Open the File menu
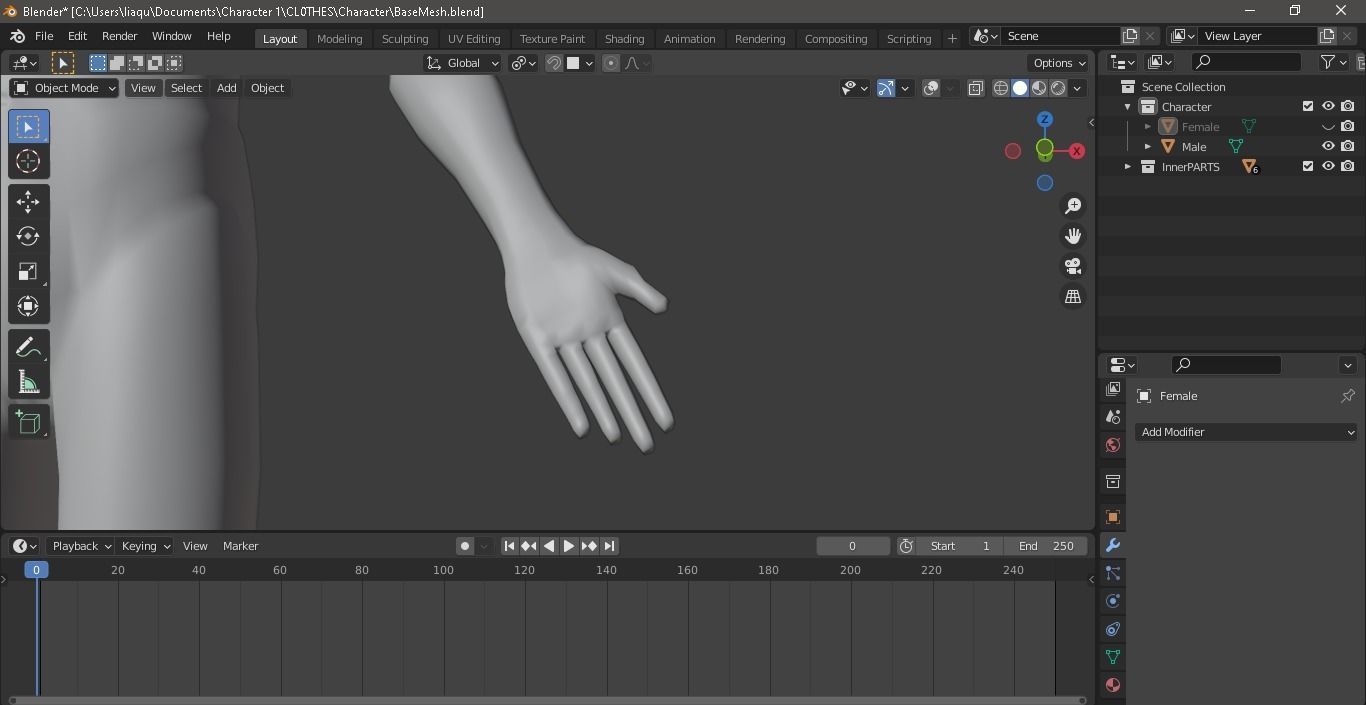Image resolution: width=1366 pixels, height=705 pixels. click(x=44, y=36)
